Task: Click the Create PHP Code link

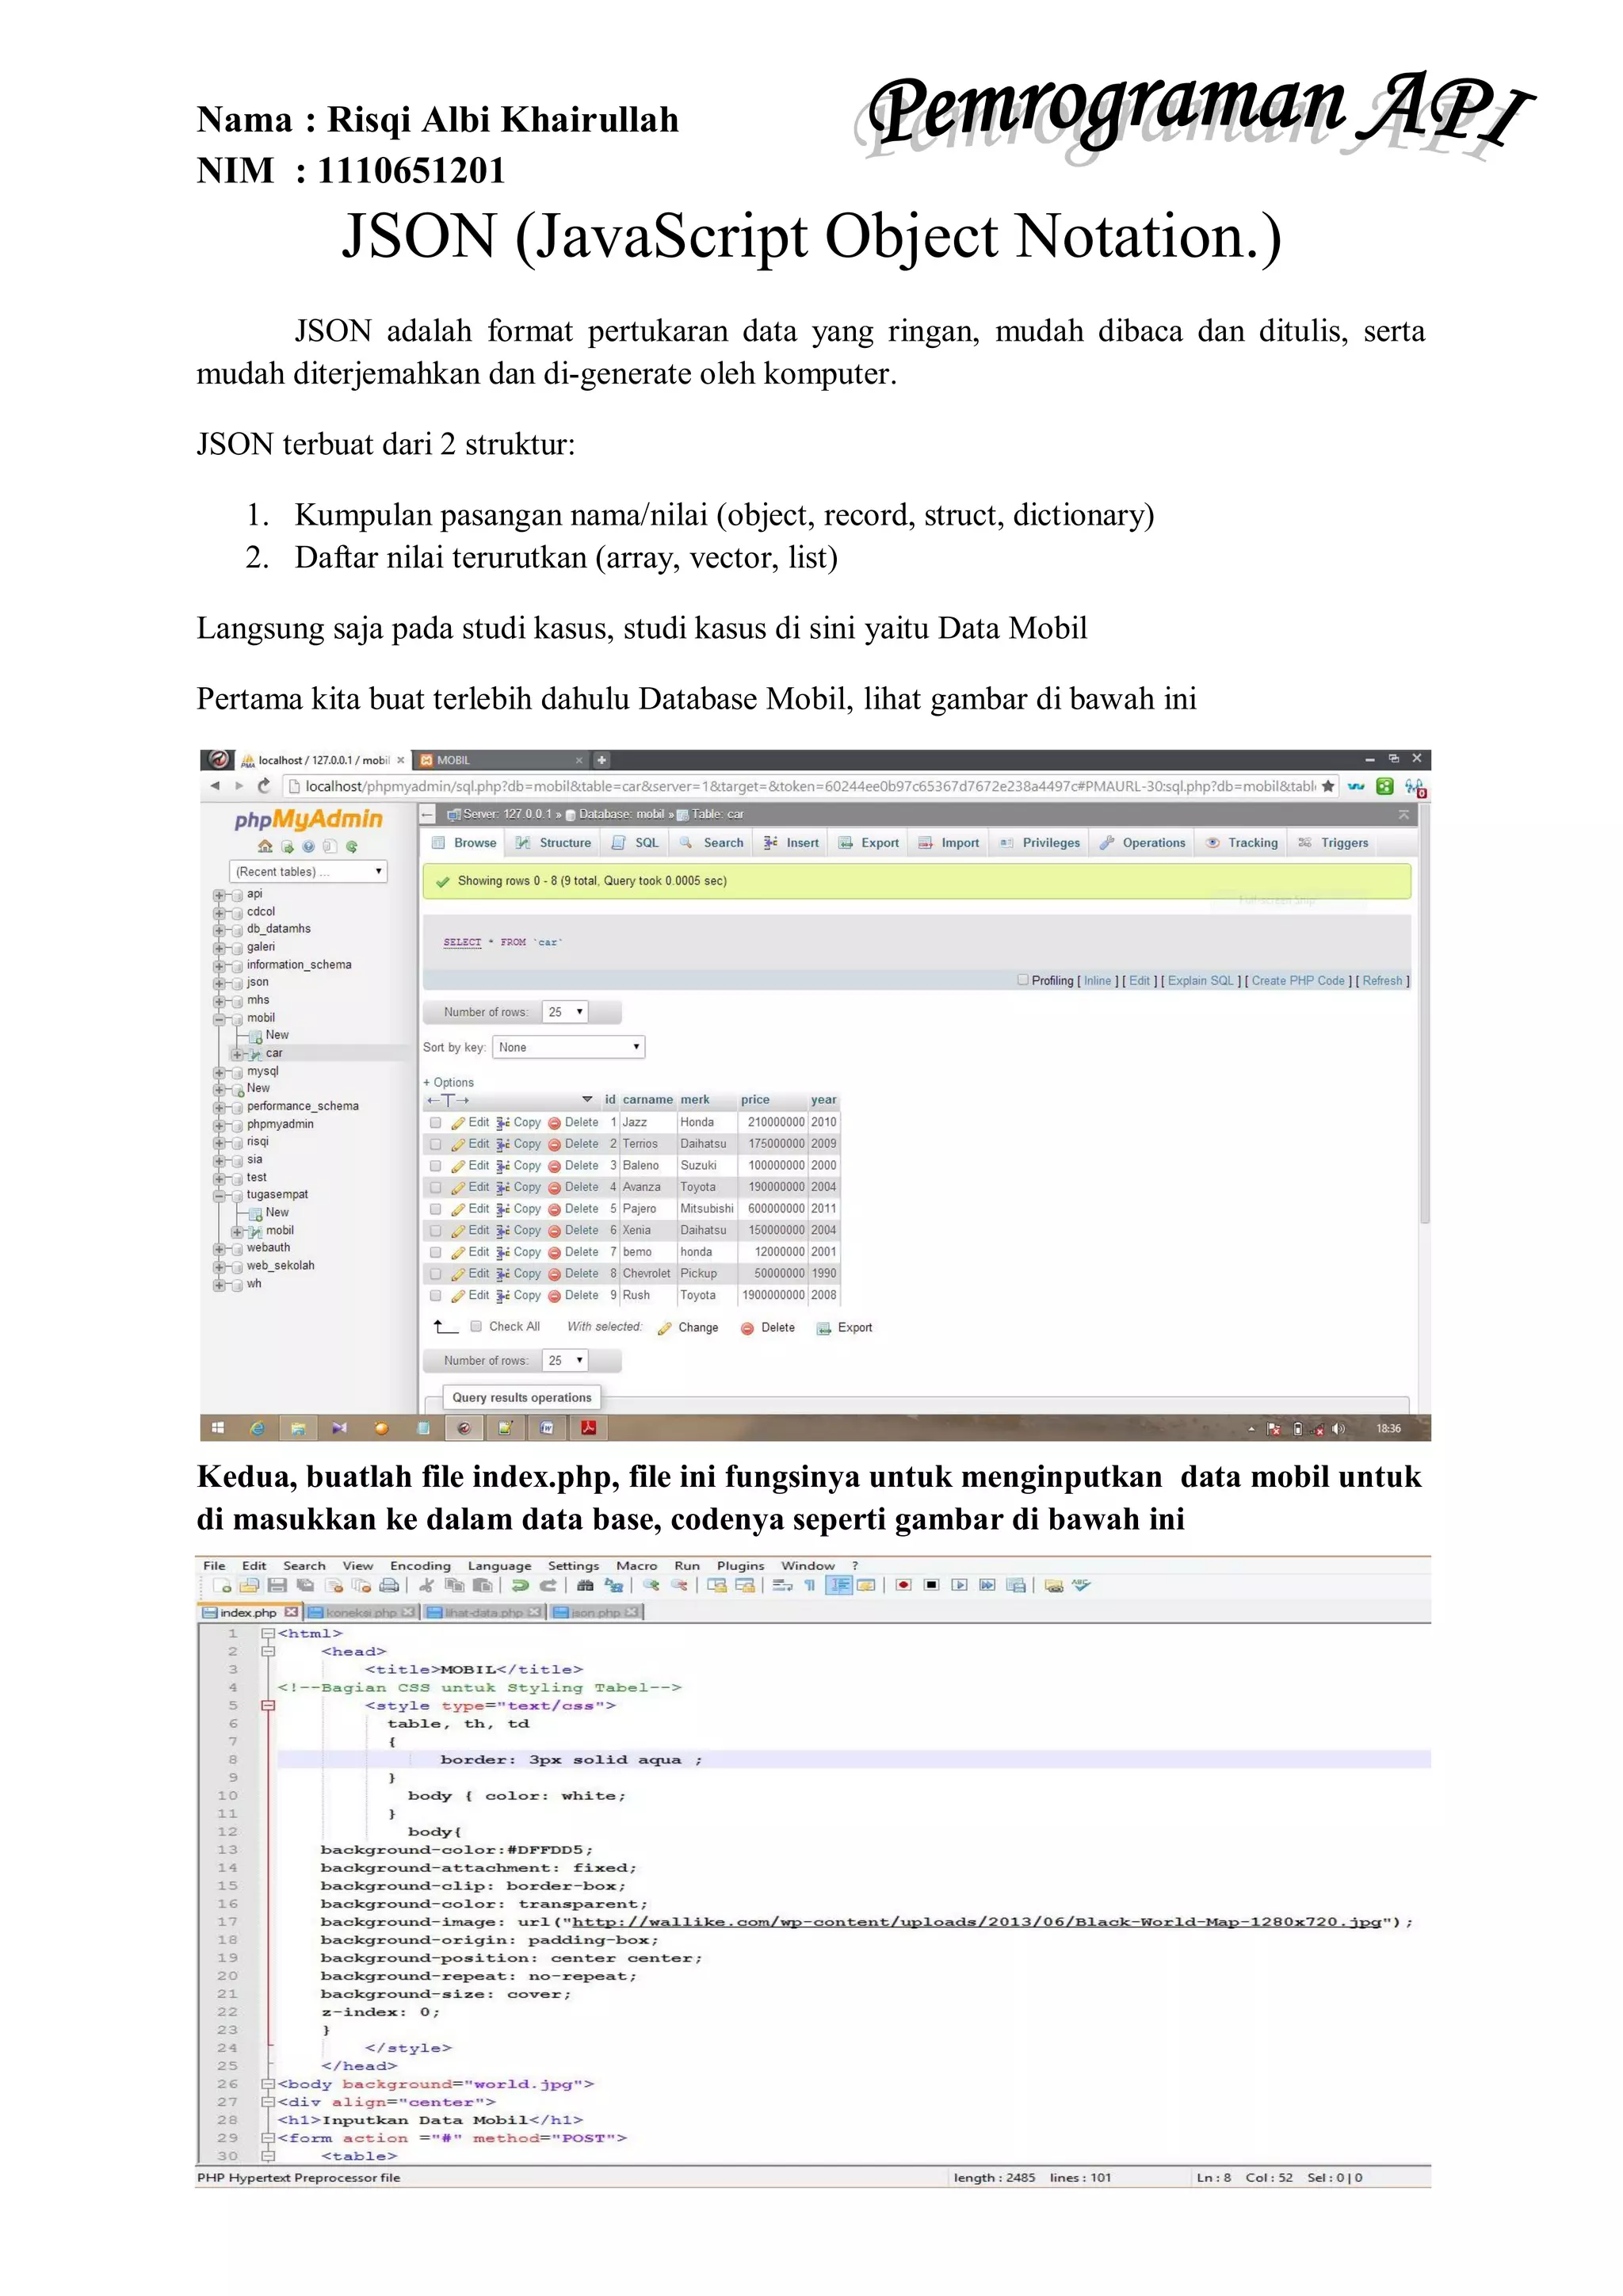Action: click(1297, 981)
